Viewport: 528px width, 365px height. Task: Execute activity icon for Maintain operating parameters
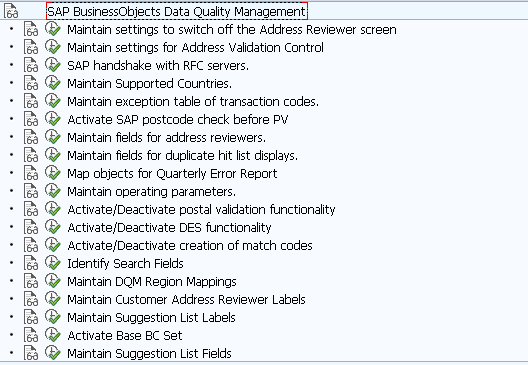pos(53,191)
